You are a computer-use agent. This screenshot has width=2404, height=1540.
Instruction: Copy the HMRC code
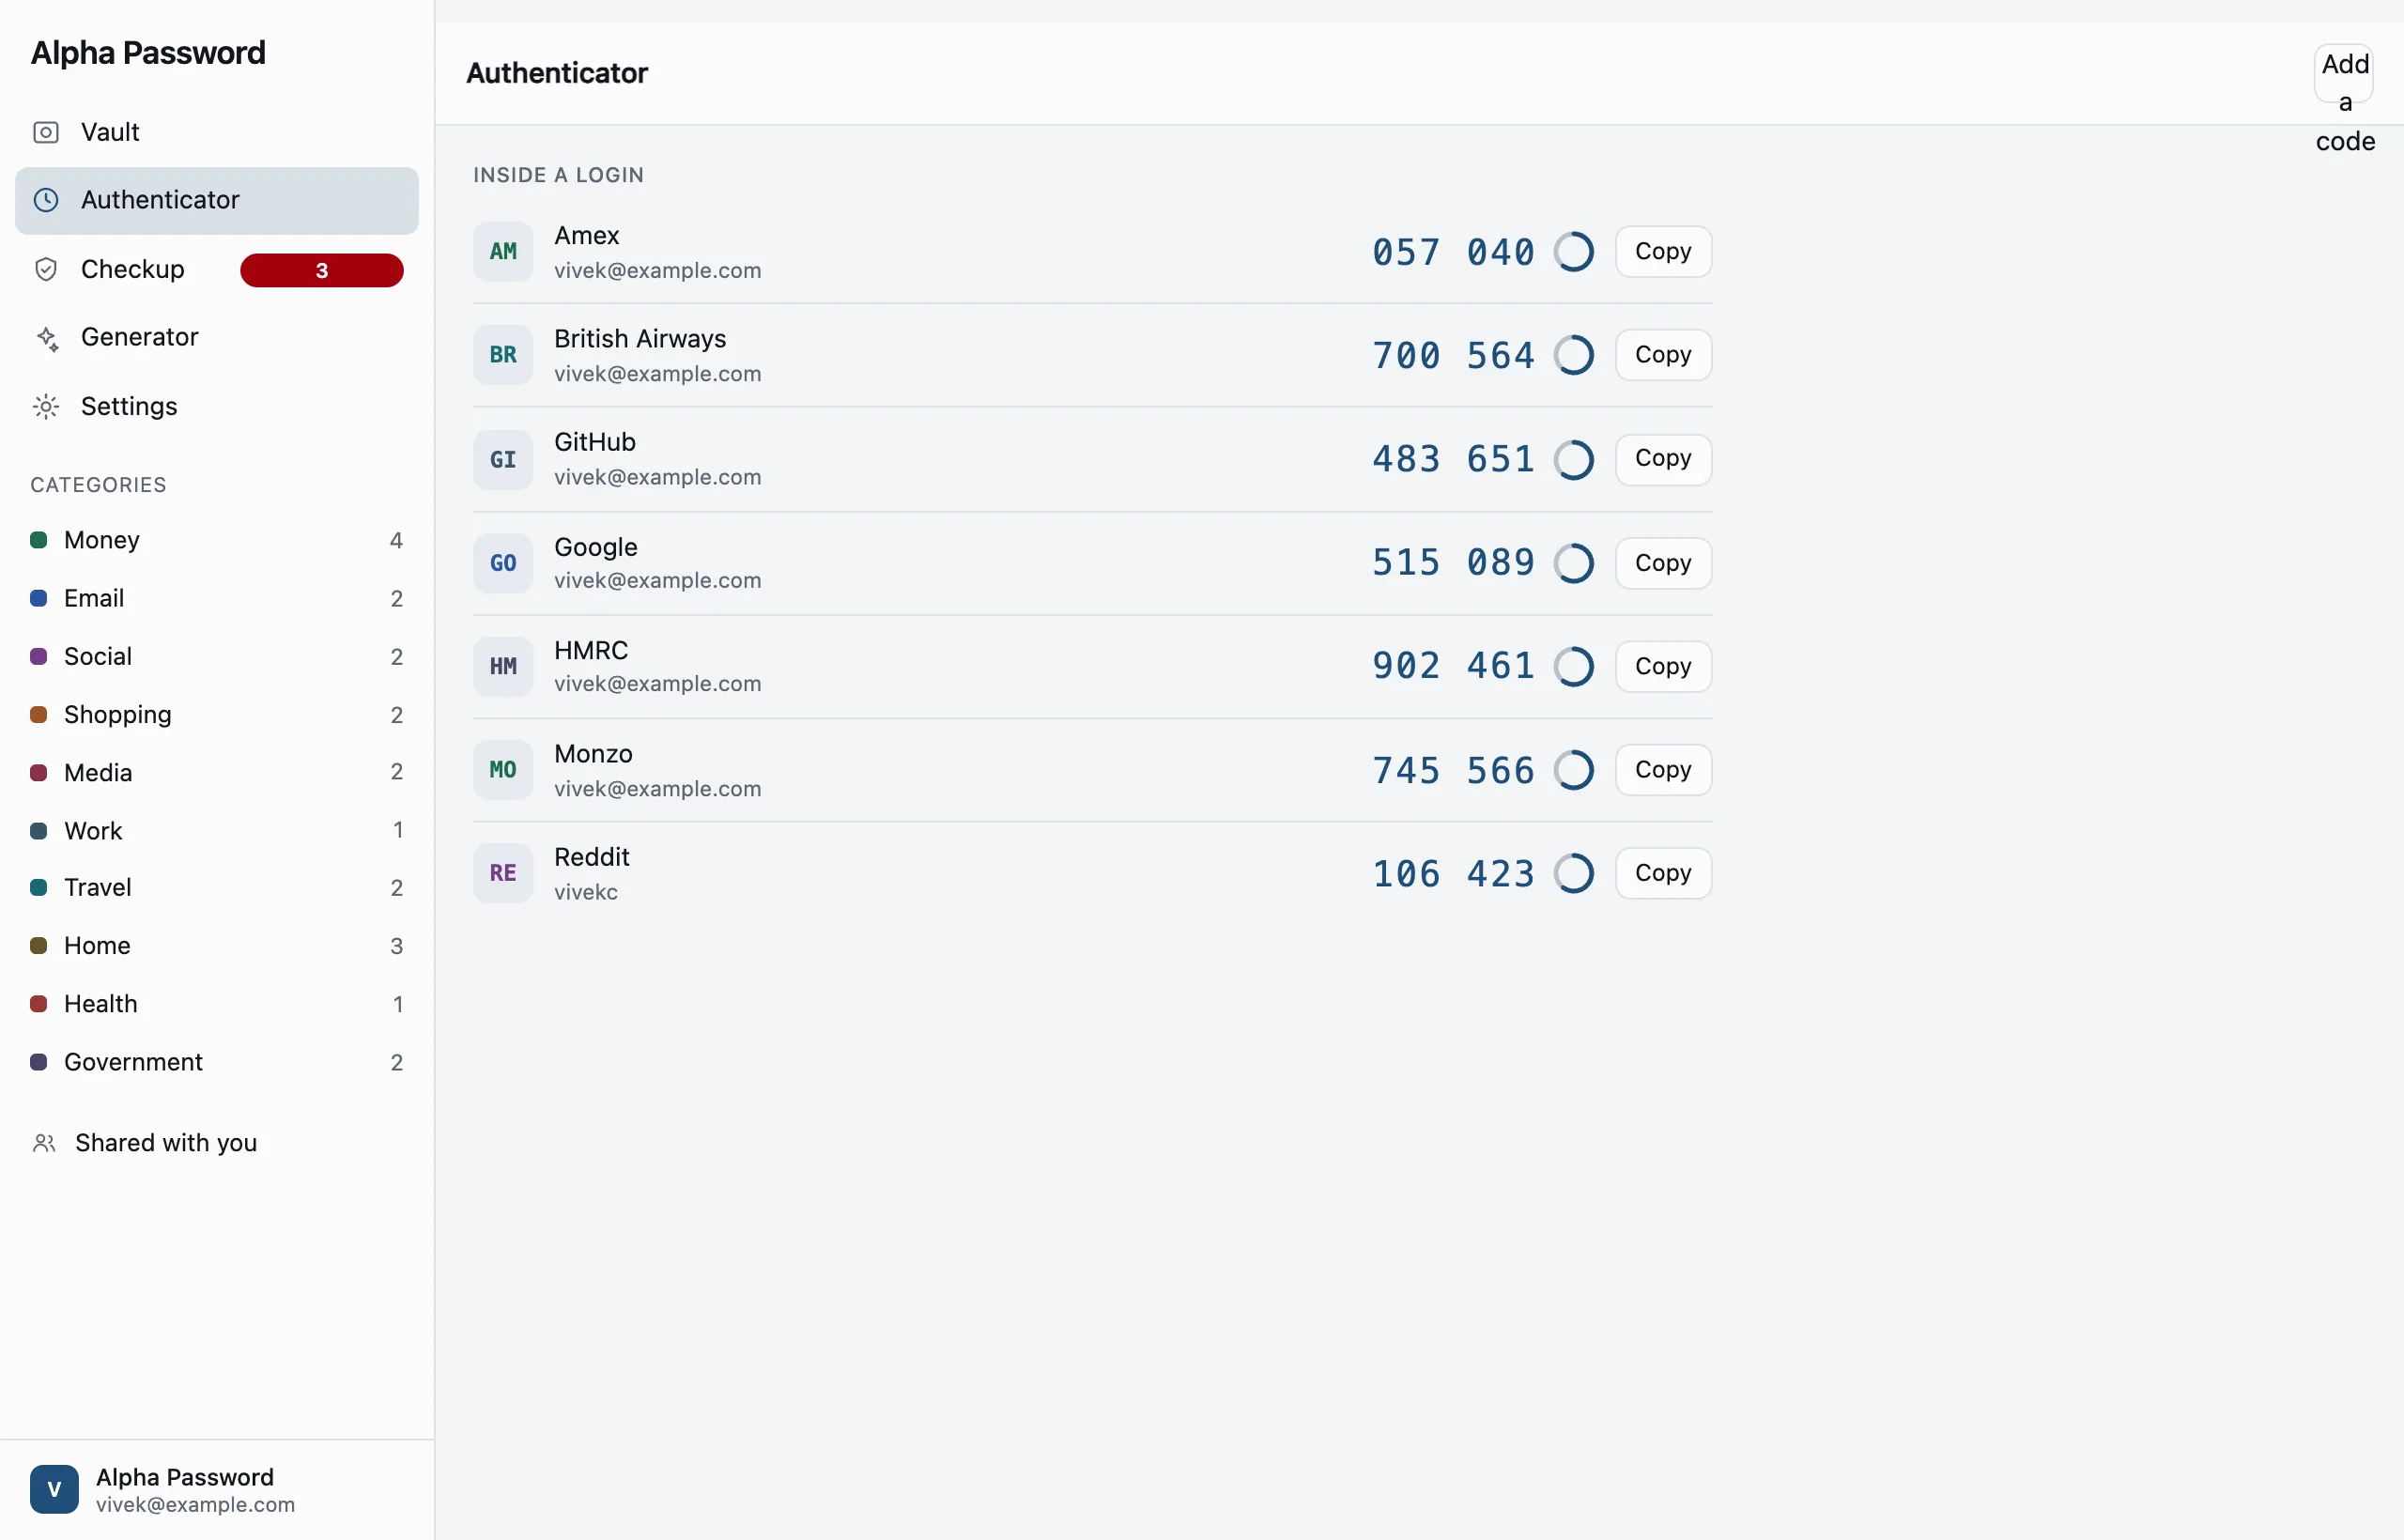(x=1663, y=666)
